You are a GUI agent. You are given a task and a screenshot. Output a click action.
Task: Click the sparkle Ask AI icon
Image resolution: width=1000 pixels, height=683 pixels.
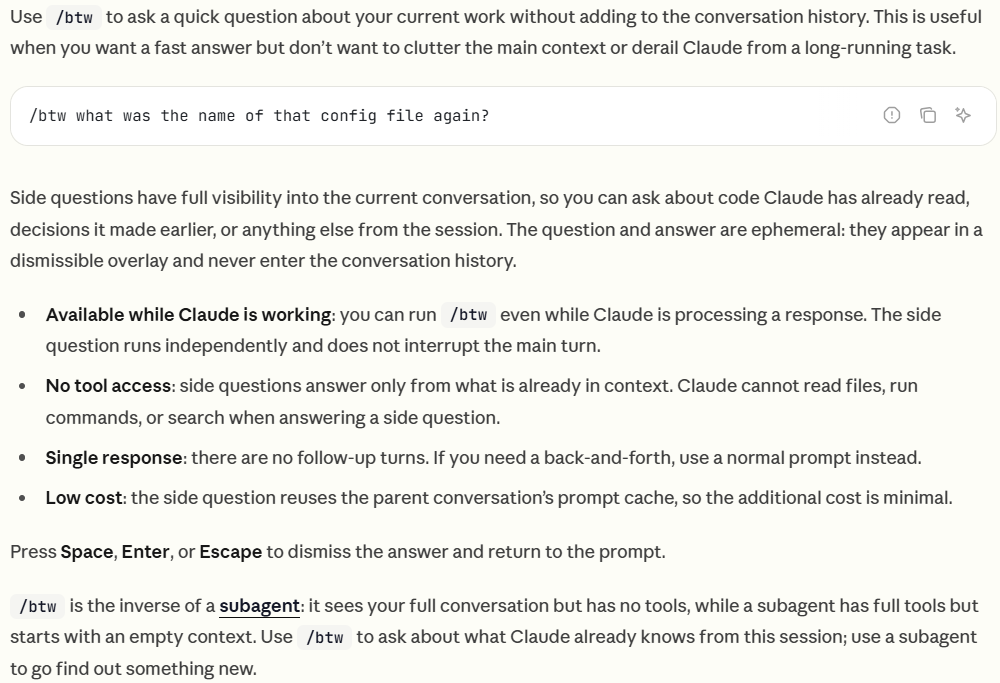click(x=963, y=115)
